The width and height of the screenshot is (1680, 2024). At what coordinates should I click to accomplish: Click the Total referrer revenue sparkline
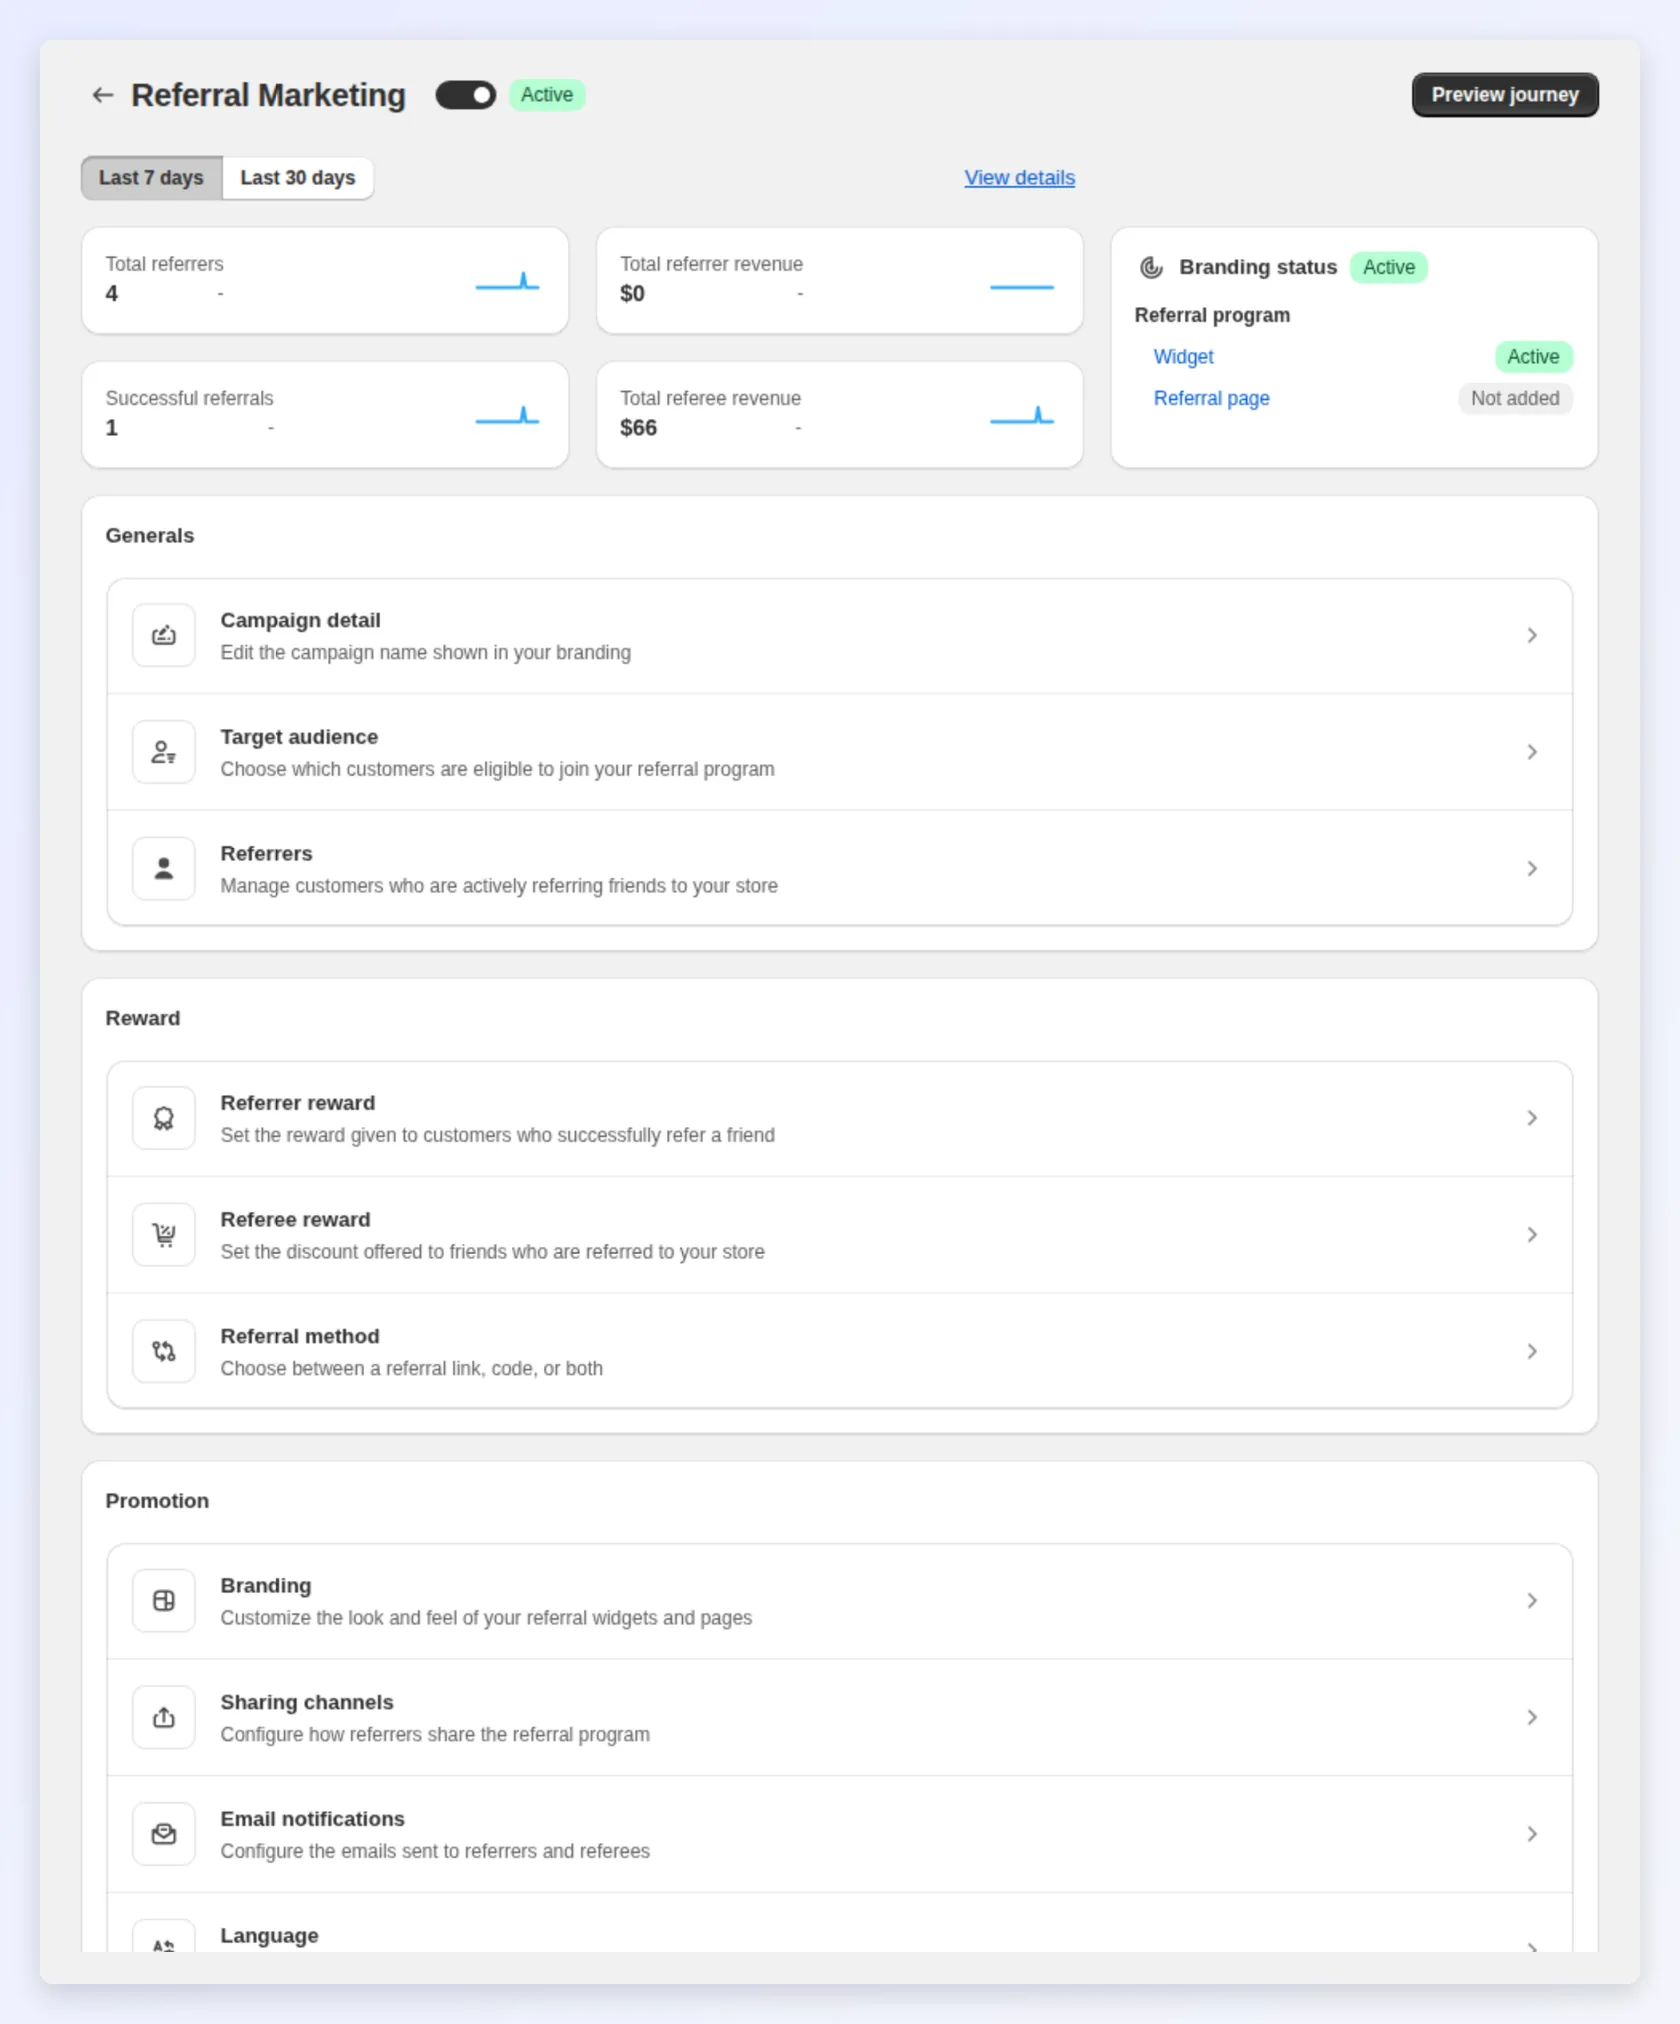tap(1021, 286)
